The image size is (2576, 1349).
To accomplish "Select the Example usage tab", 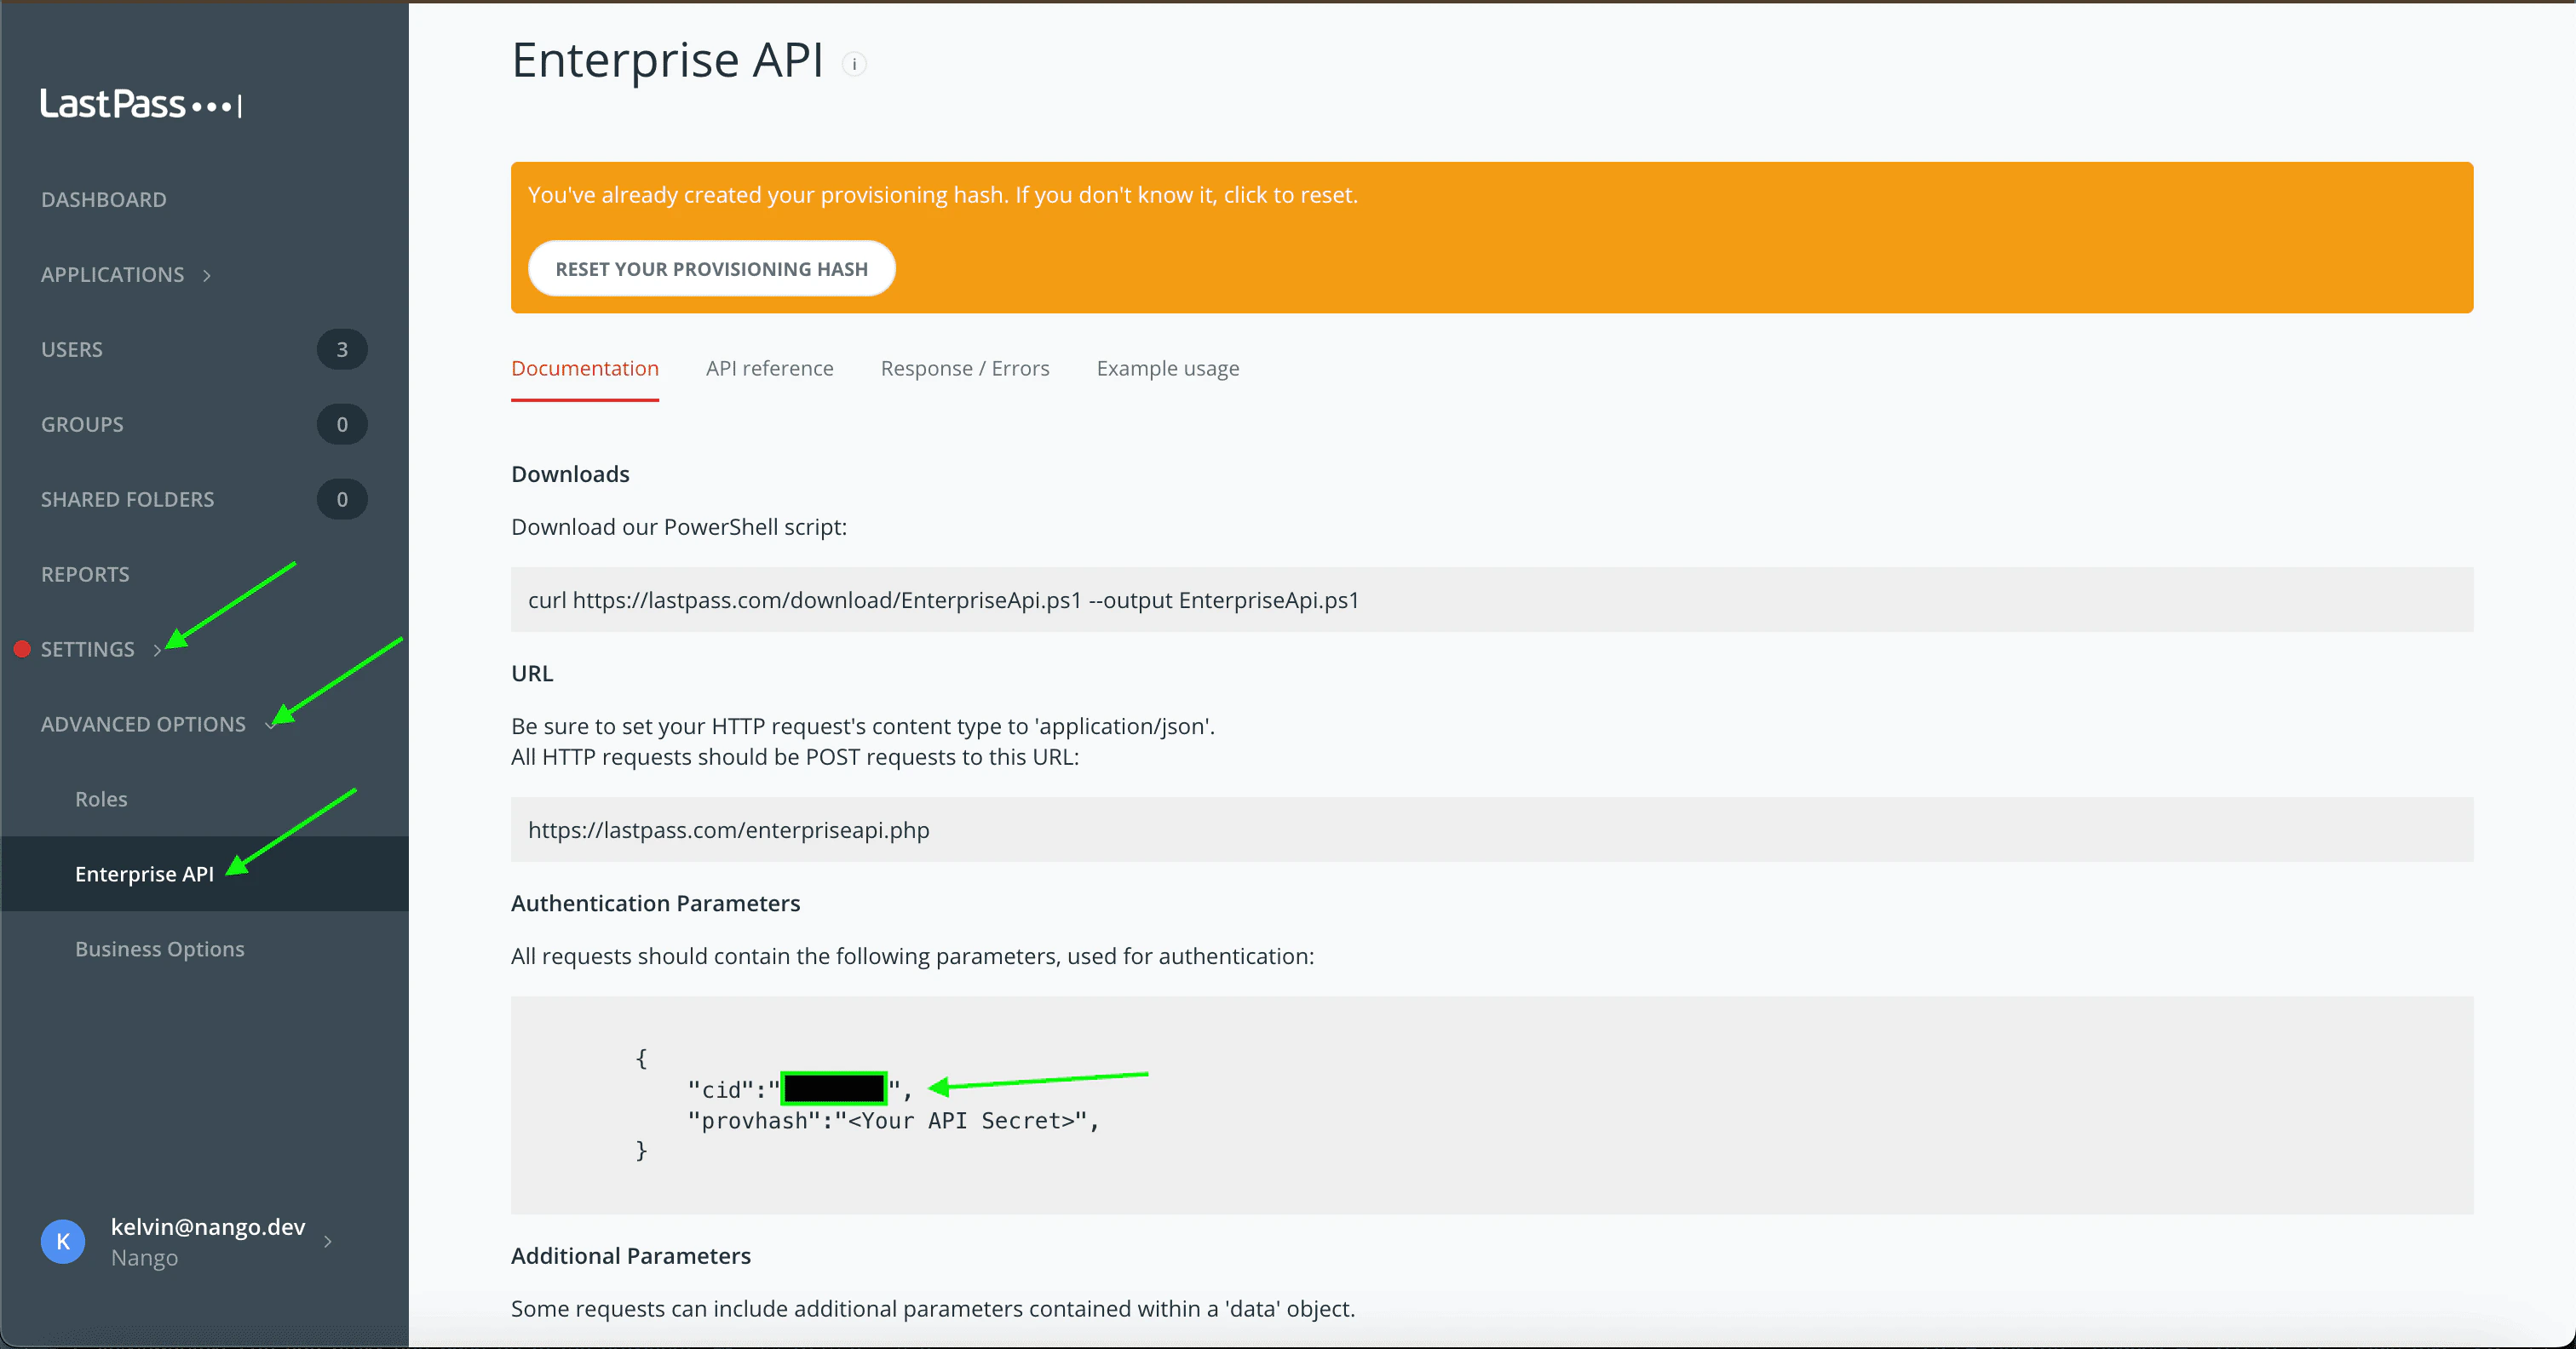I will pos(1167,368).
